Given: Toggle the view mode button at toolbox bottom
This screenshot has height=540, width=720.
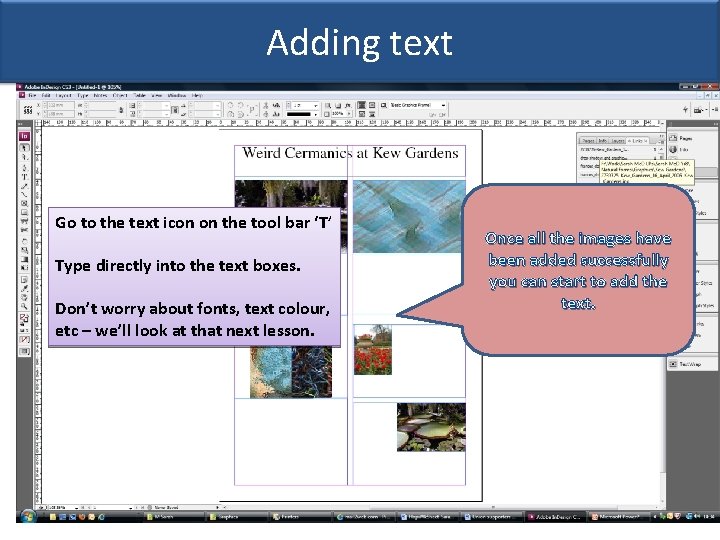Looking at the screenshot, I should pos(24,352).
